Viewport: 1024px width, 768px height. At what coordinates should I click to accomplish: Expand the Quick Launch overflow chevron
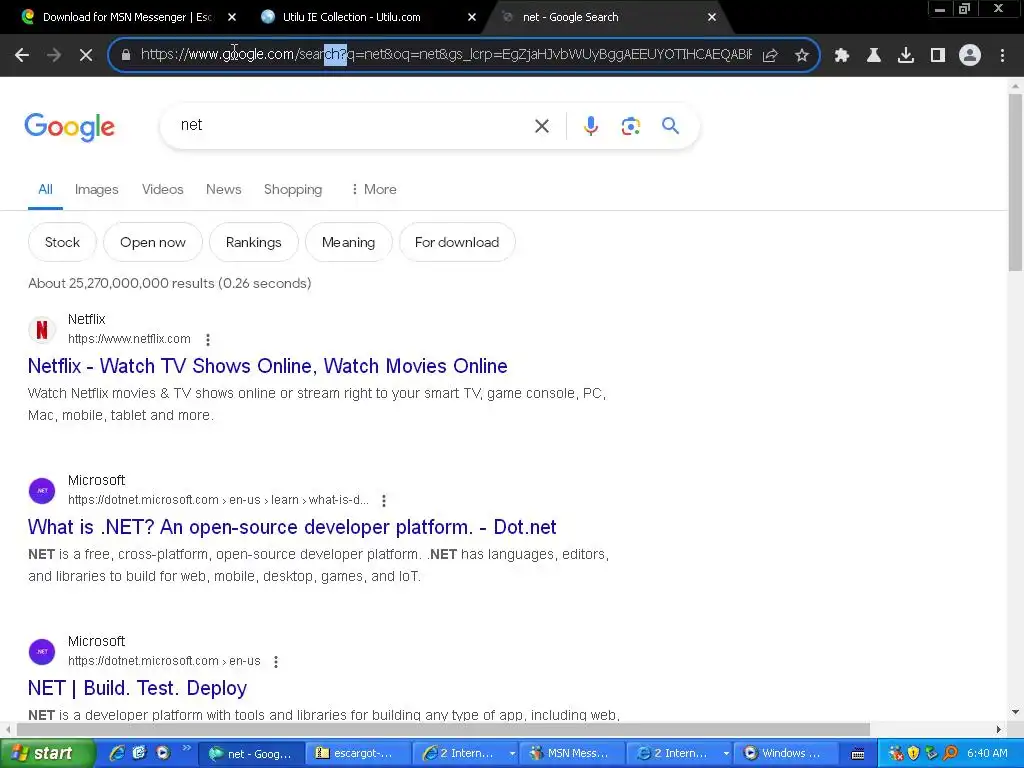(x=186, y=748)
